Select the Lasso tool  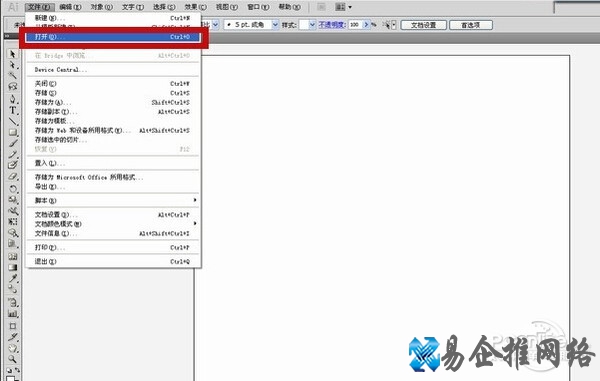coord(13,86)
